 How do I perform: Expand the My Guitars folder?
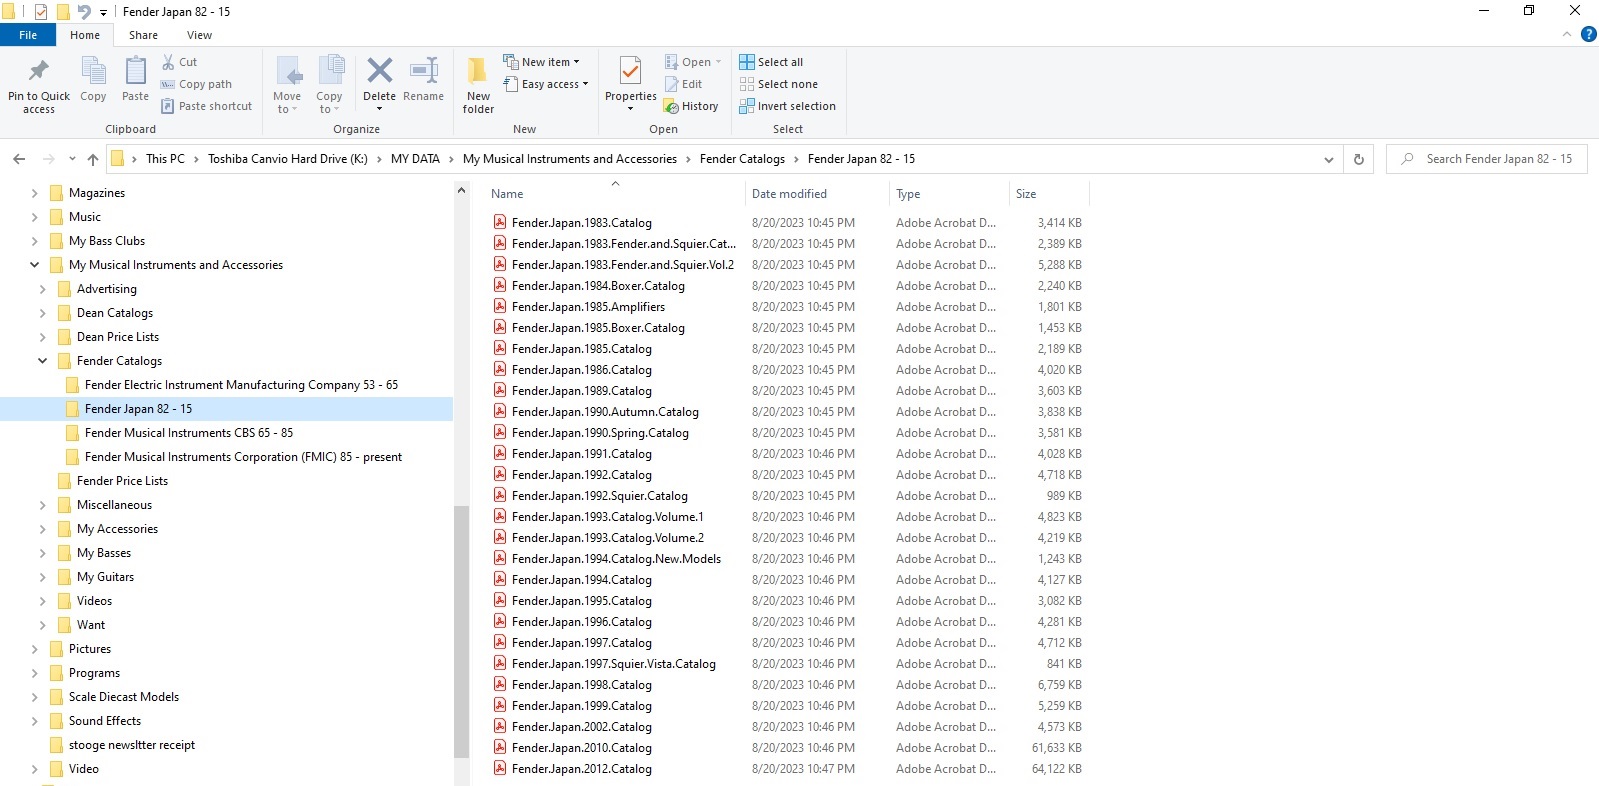point(42,577)
